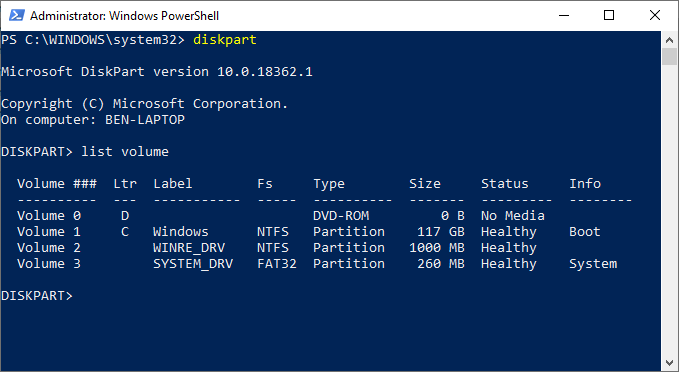Click the vertical scrollbar thumb
This screenshot has width=679, height=372.
coord(669,56)
